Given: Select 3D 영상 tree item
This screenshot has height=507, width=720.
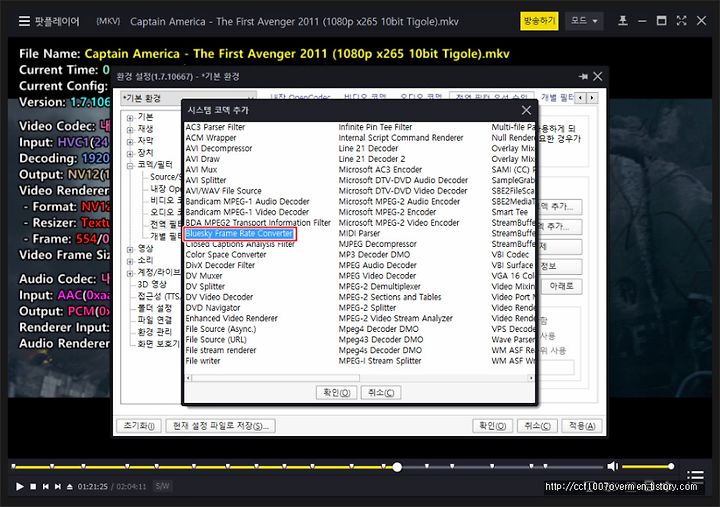Looking at the screenshot, I should (x=152, y=284).
